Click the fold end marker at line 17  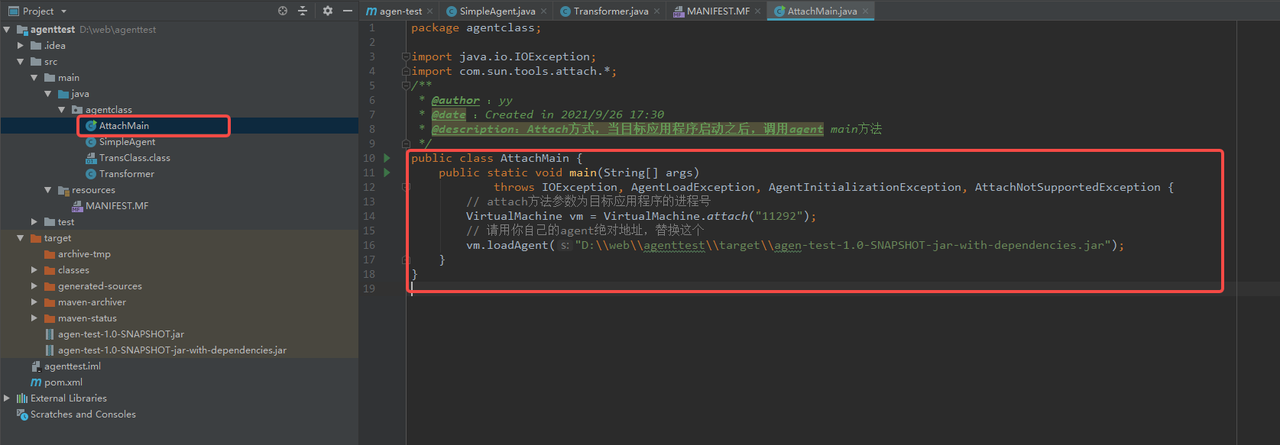[x=405, y=259]
